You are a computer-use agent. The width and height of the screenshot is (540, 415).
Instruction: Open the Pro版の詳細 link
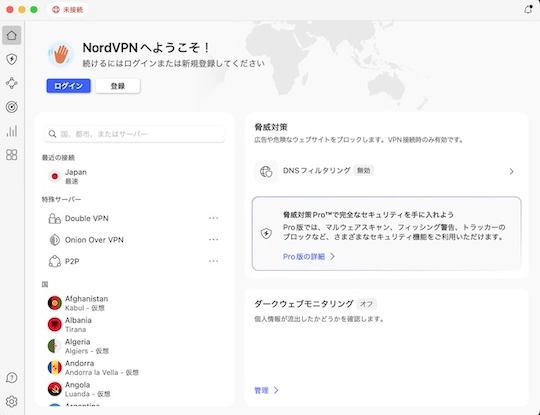tap(309, 257)
